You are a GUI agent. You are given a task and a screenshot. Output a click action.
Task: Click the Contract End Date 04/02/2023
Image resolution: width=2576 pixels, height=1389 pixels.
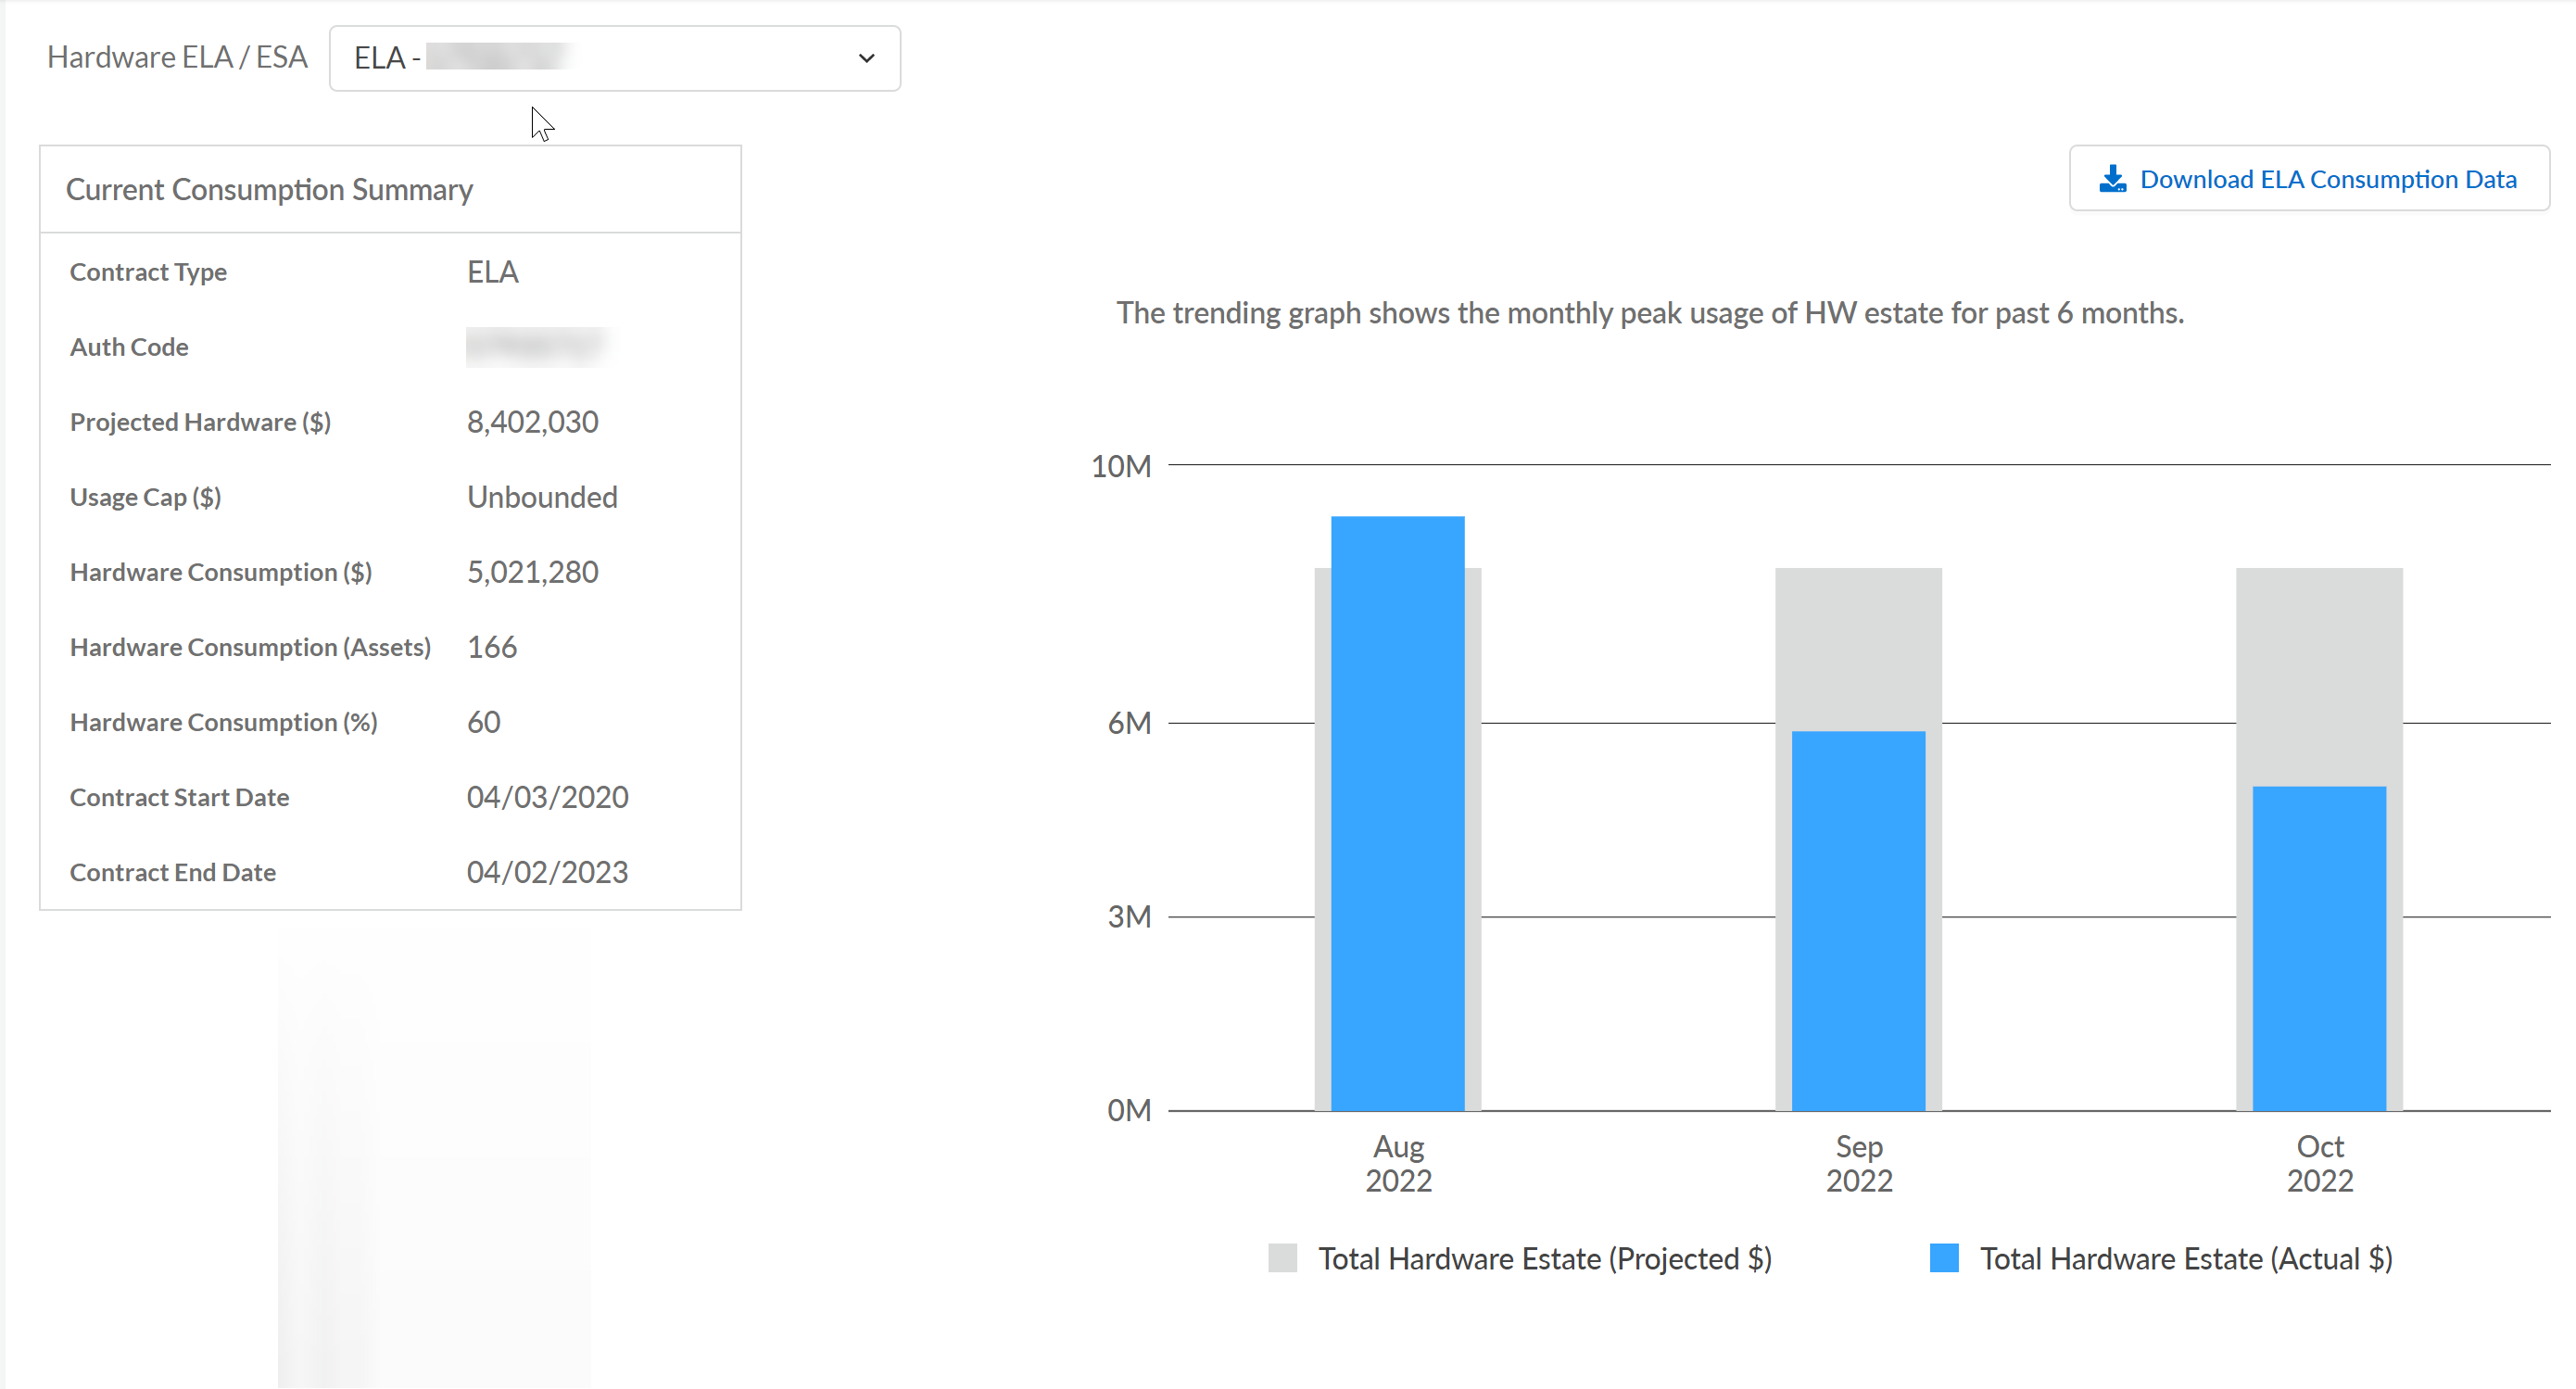tap(547, 872)
